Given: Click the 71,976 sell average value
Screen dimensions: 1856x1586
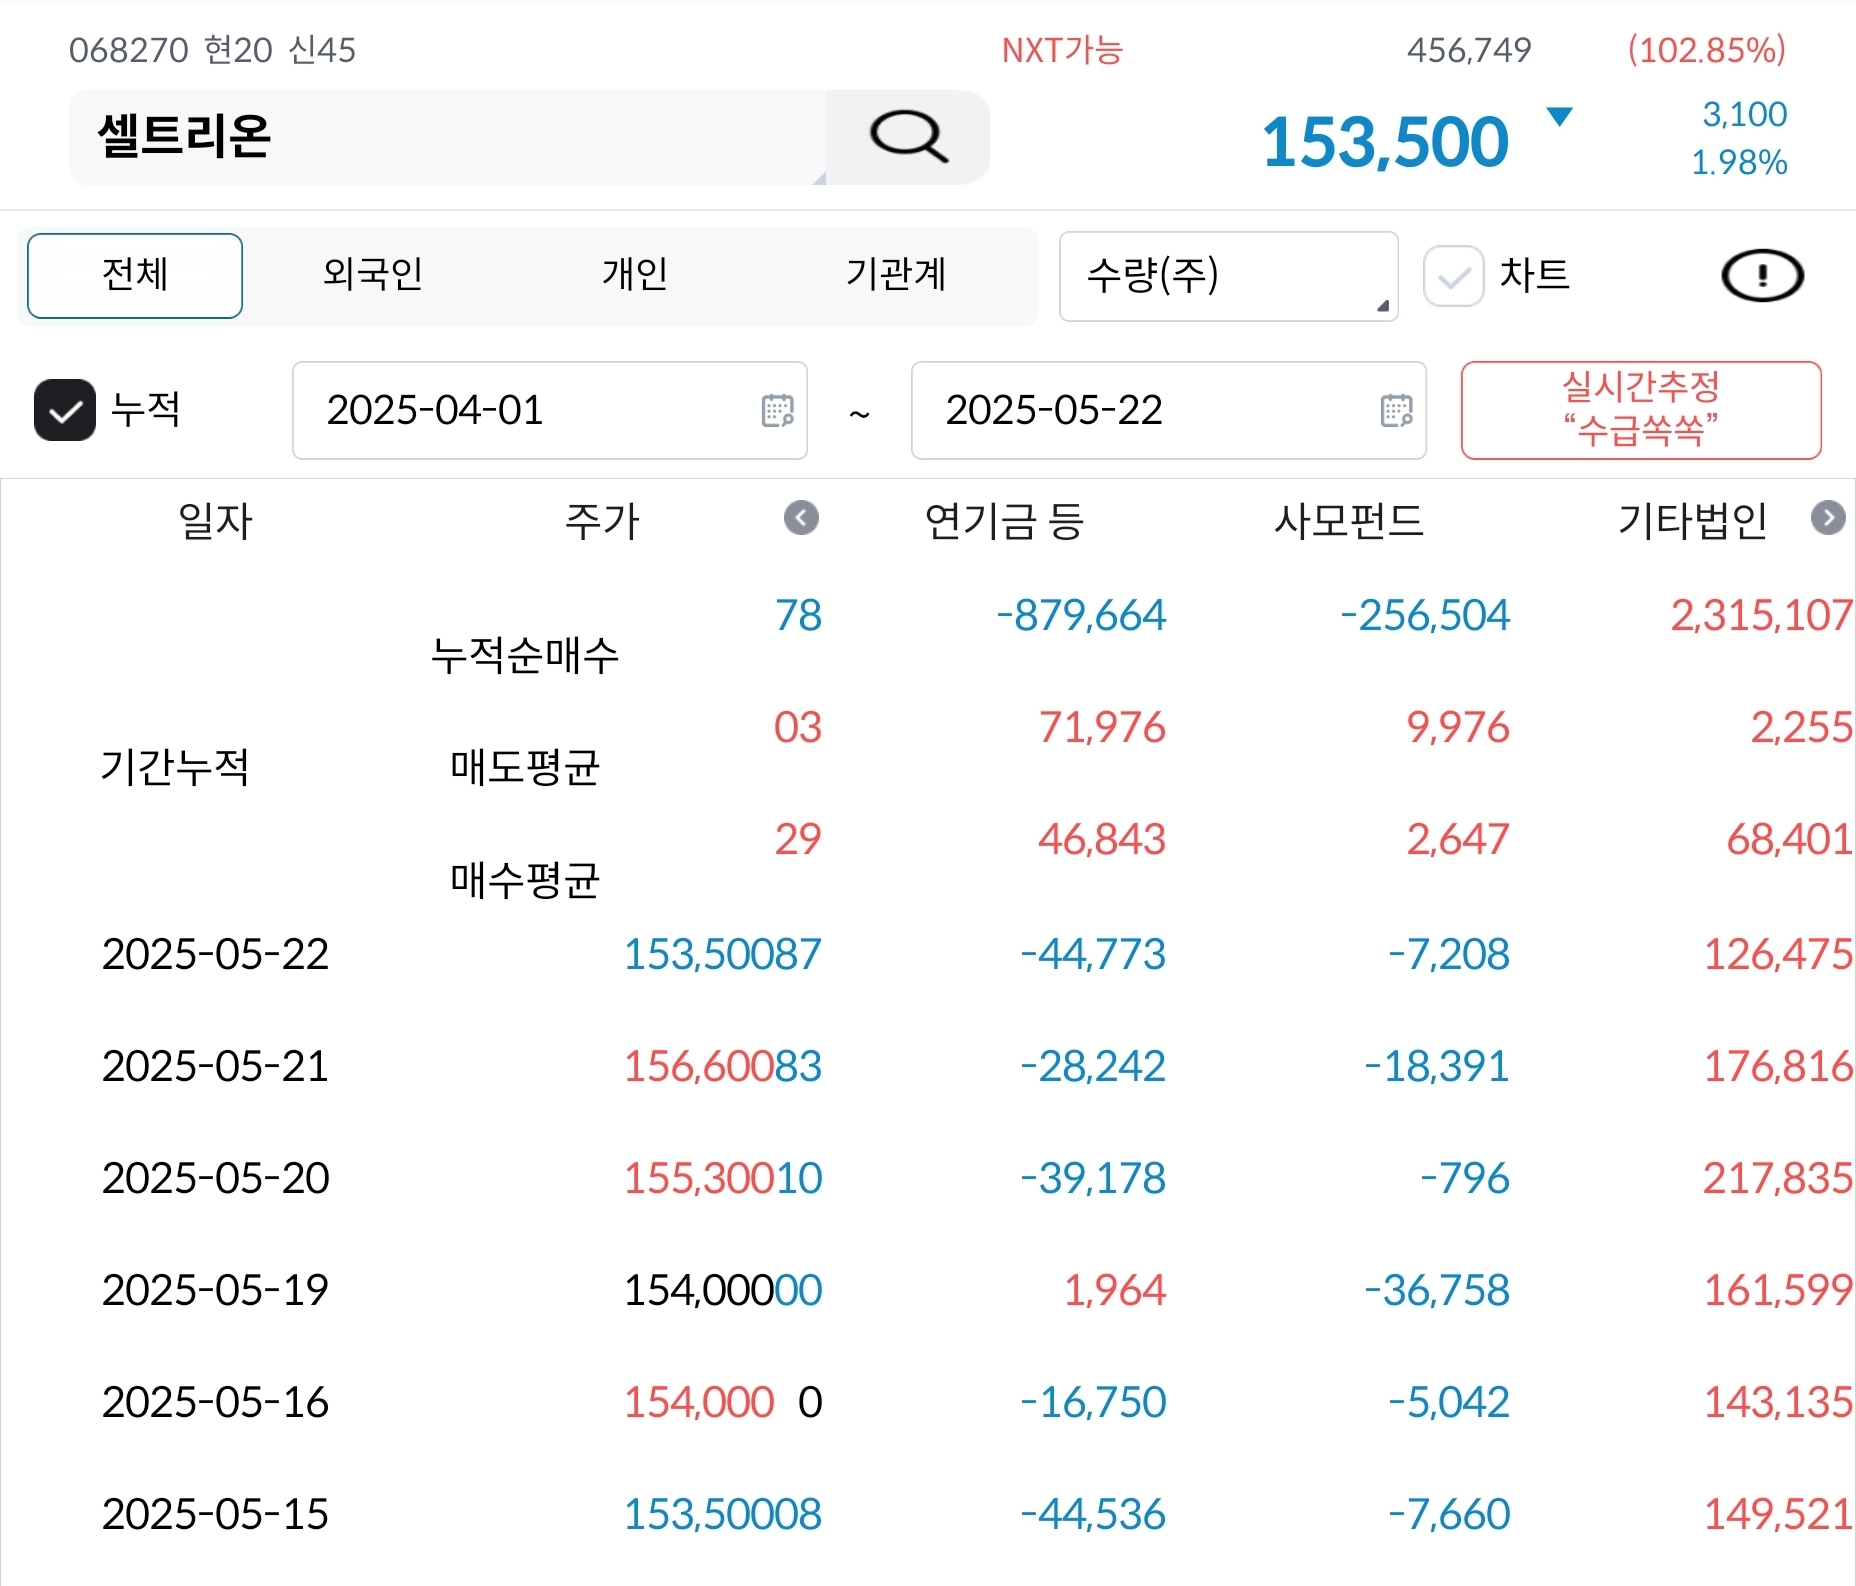Looking at the screenshot, I should 1102,727.
